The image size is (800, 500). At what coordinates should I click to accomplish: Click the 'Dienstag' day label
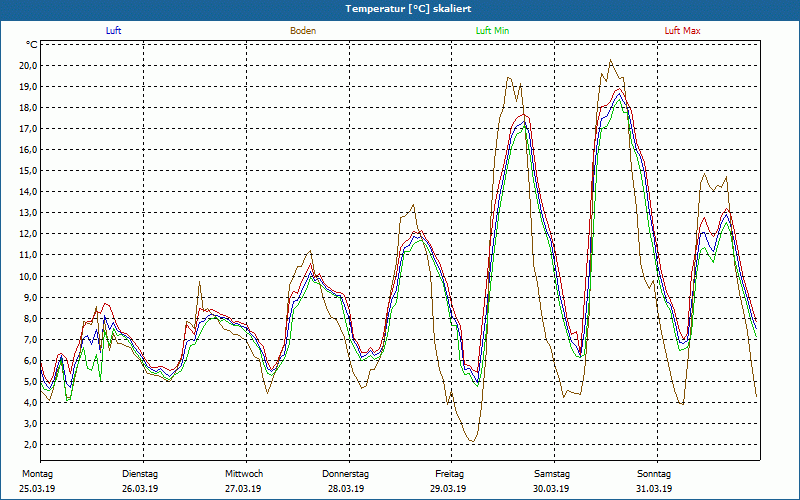coord(140,474)
